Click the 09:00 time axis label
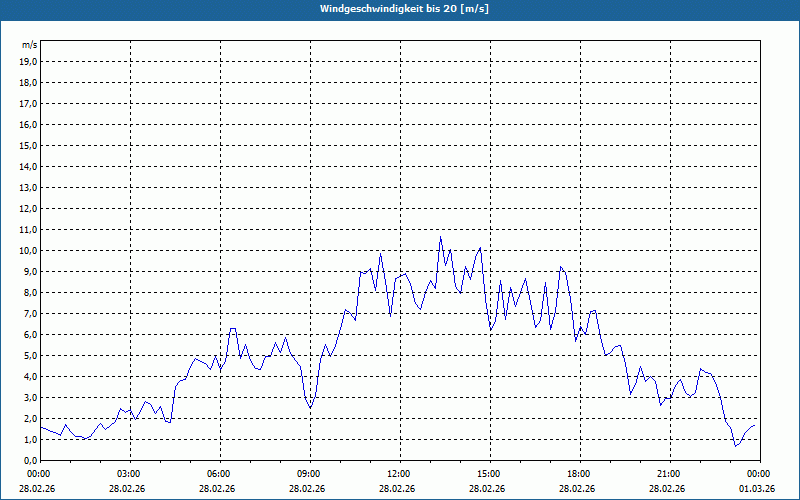 (309, 474)
